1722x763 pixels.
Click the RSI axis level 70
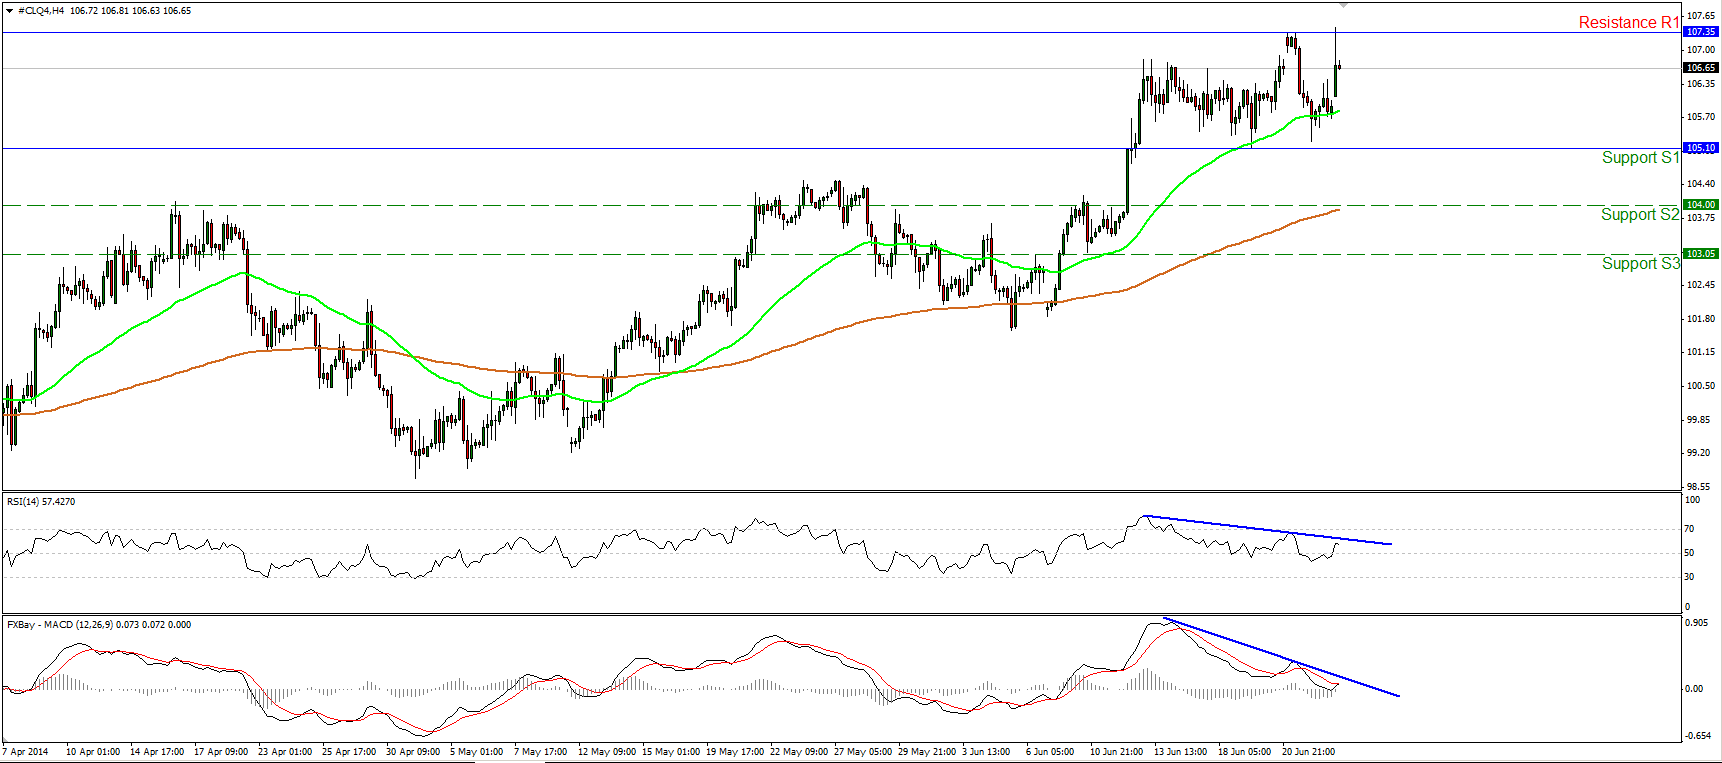[x=1689, y=529]
